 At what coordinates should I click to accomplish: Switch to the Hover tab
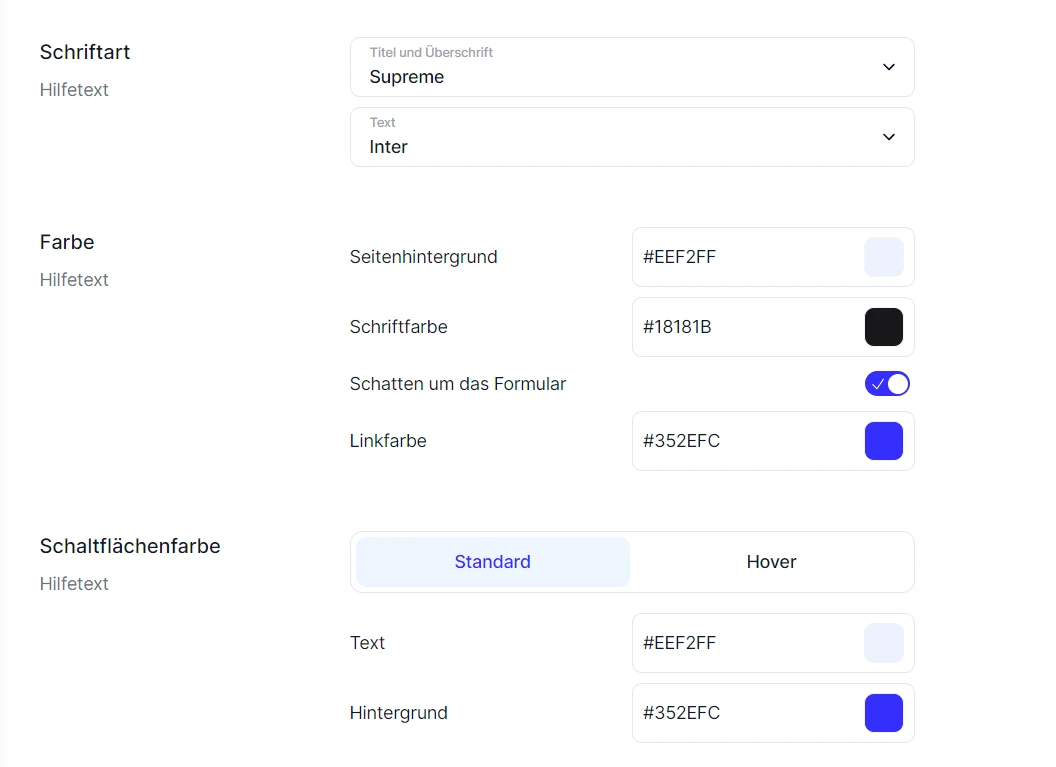tap(771, 562)
